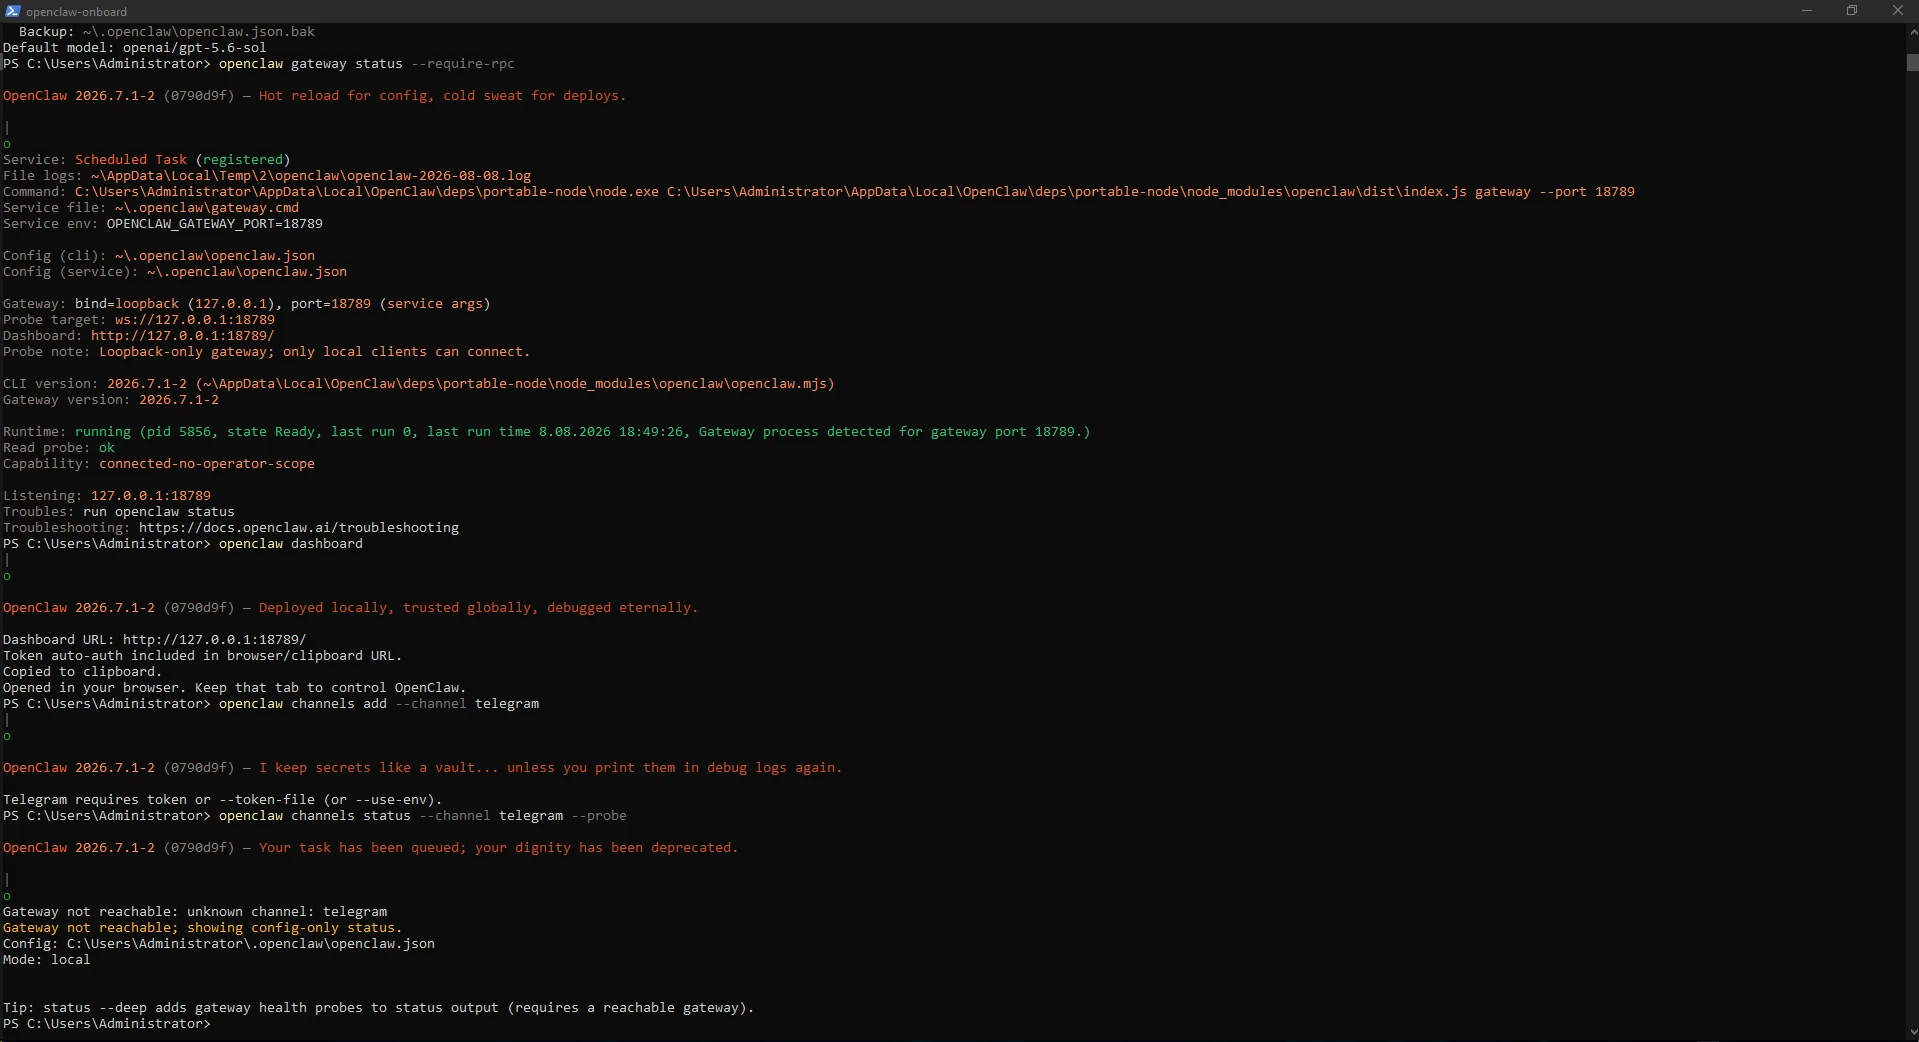Click the 'openclaw dashboard' command
The width and height of the screenshot is (1919, 1042).
coord(291,544)
